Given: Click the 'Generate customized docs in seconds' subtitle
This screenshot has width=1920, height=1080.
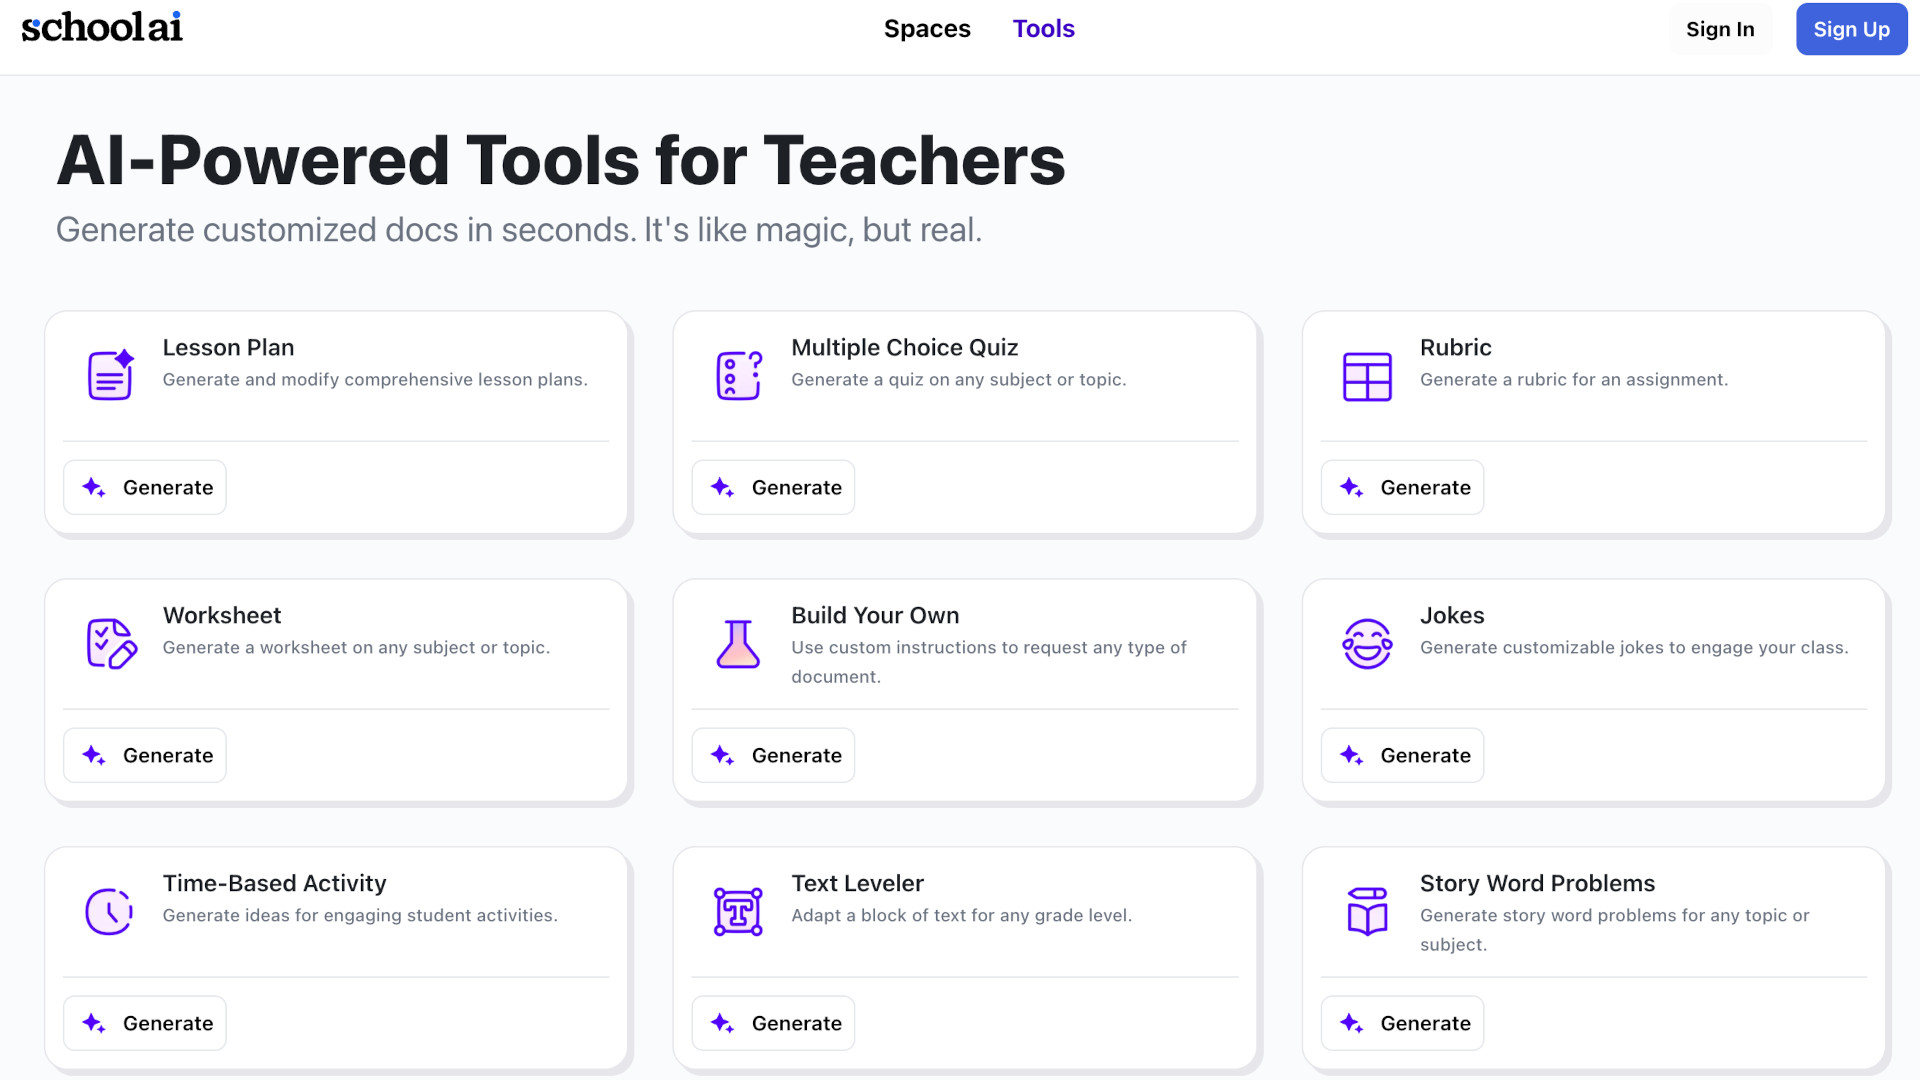Looking at the screenshot, I should click(519, 230).
